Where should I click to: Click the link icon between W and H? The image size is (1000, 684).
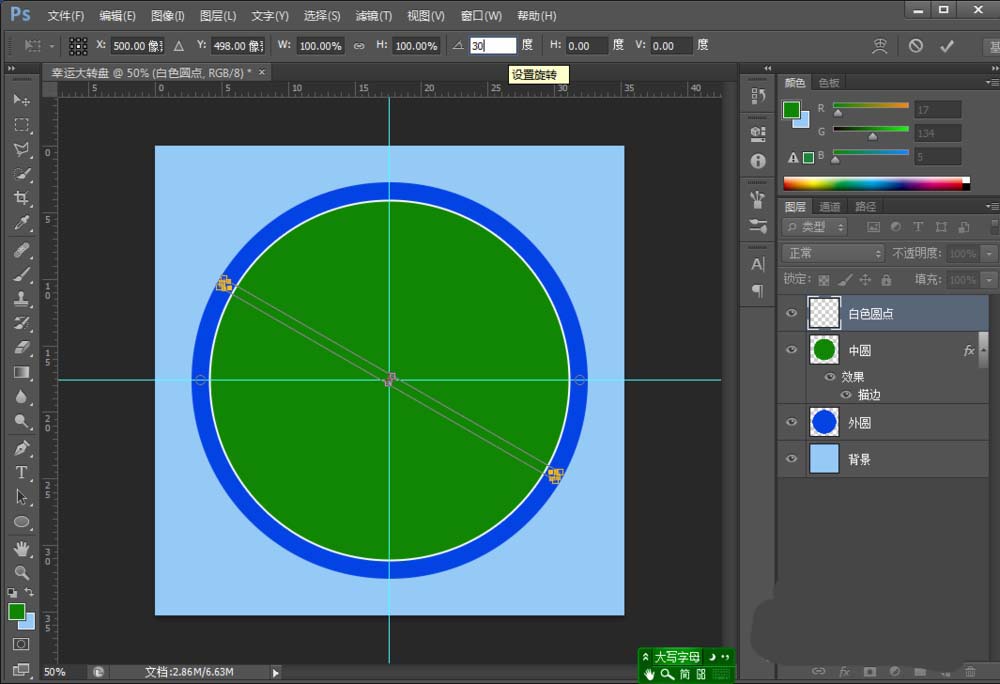(359, 46)
